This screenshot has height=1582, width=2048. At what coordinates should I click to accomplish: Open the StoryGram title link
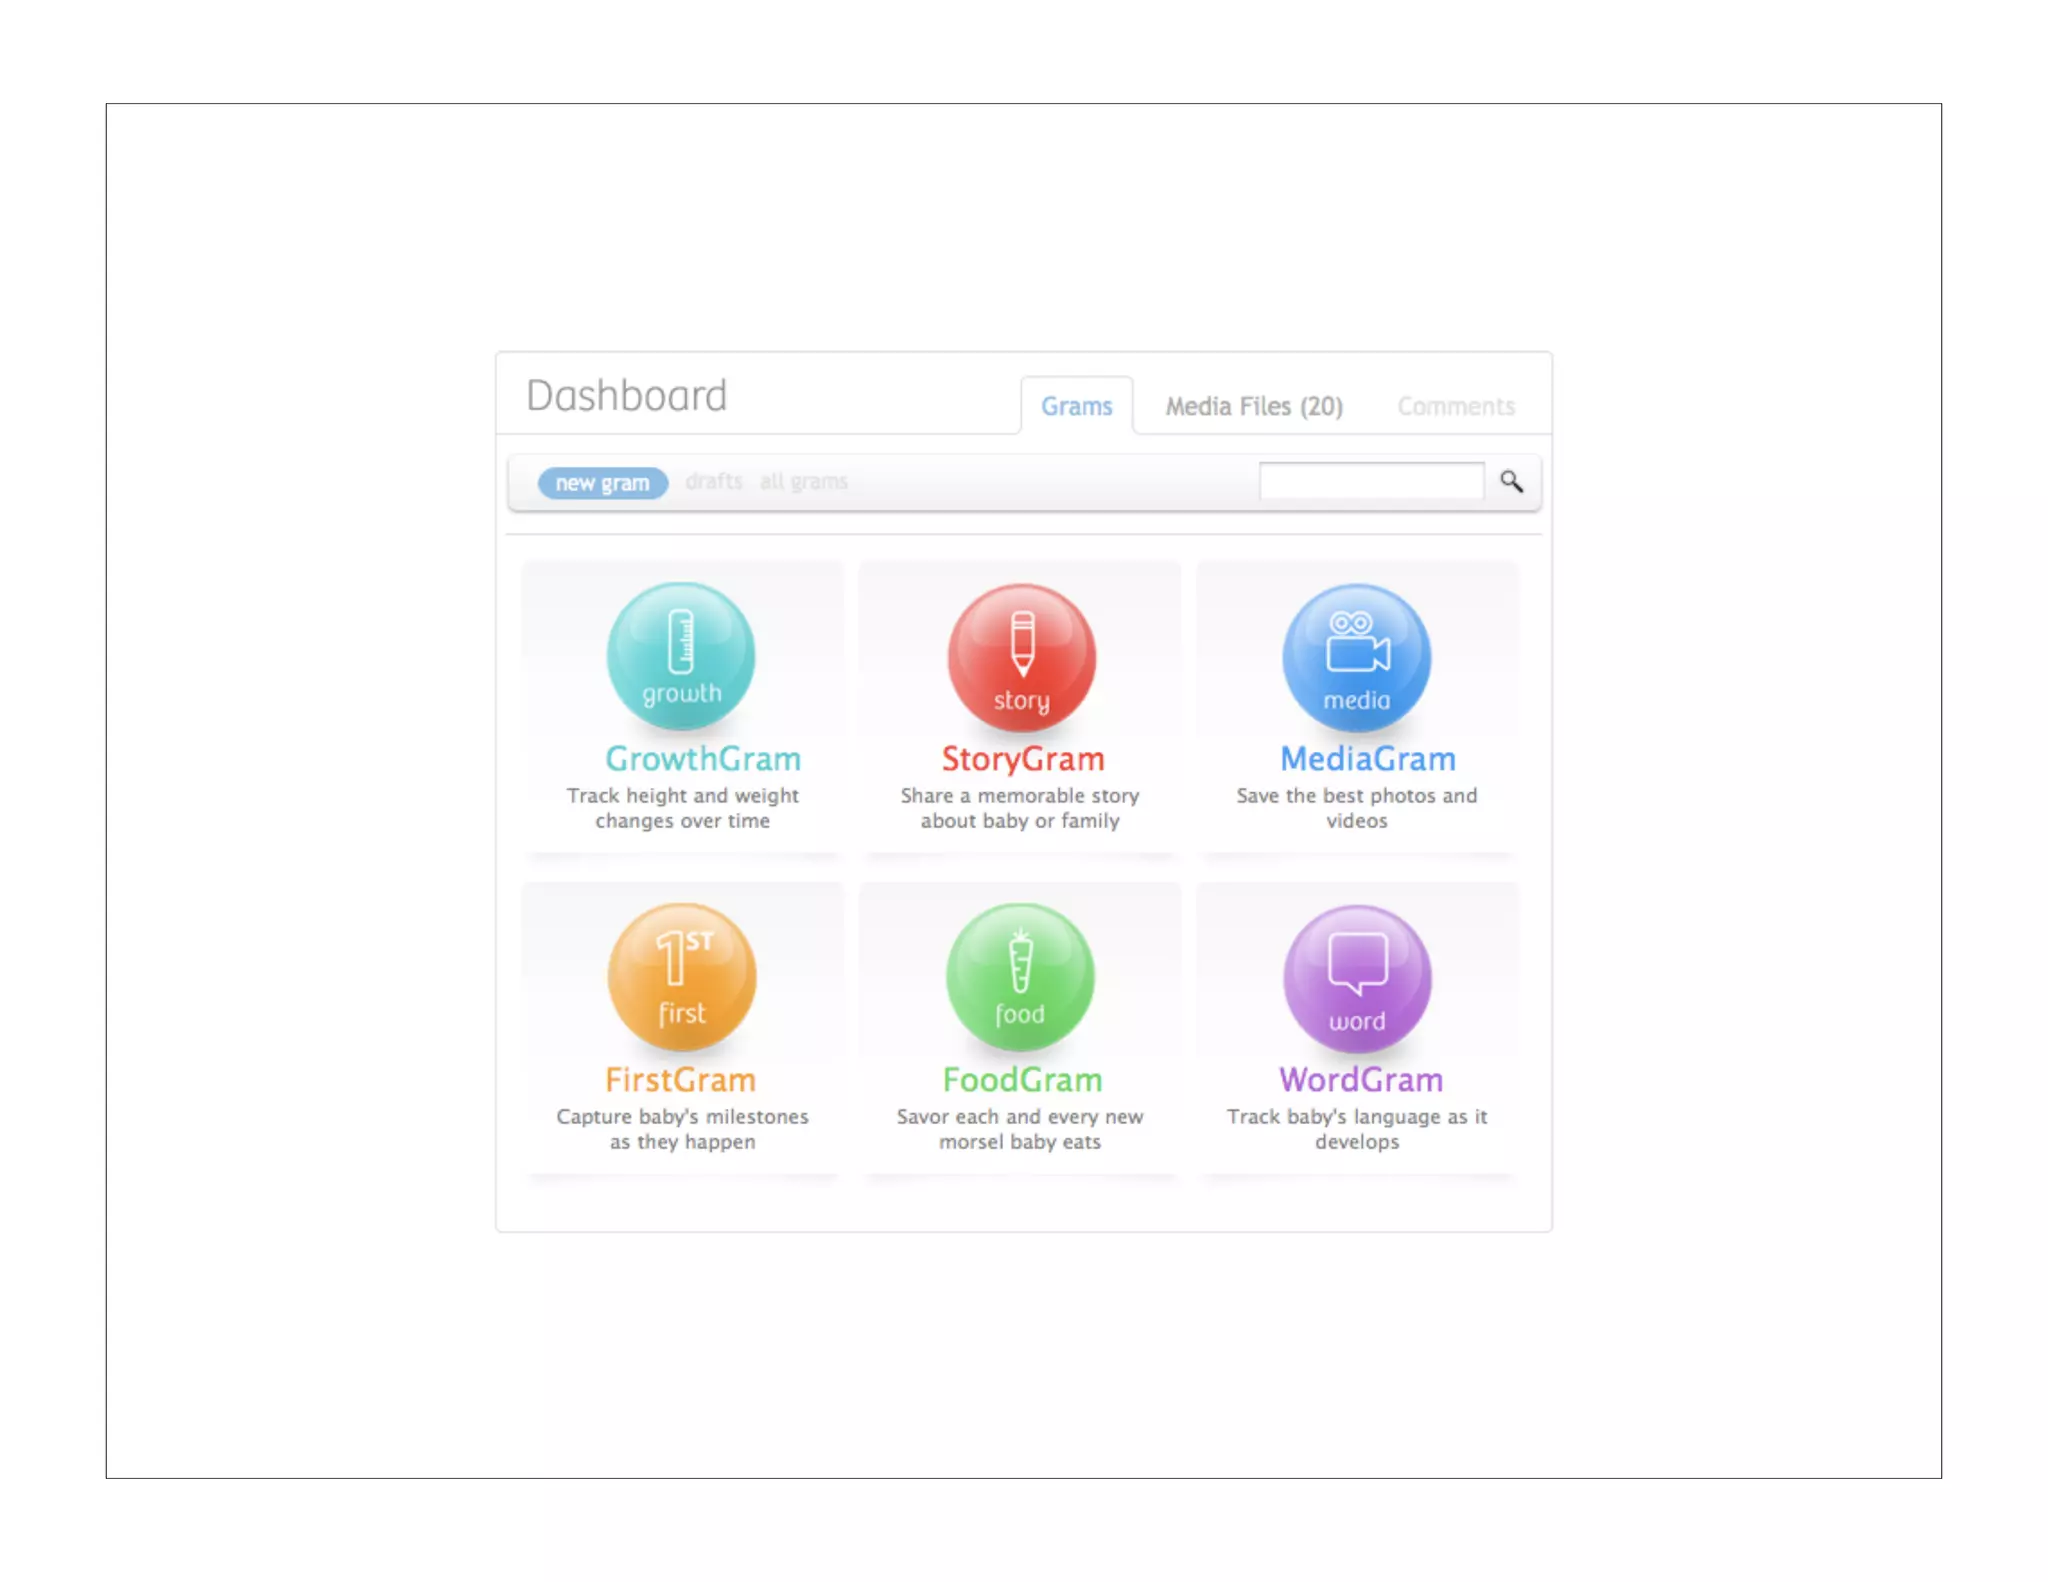[1022, 759]
